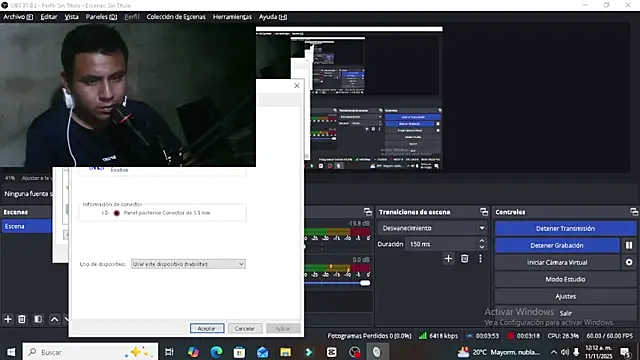Open CapCut from the taskbar
Image resolution: width=640 pixels, height=360 pixels.
tap(331, 352)
